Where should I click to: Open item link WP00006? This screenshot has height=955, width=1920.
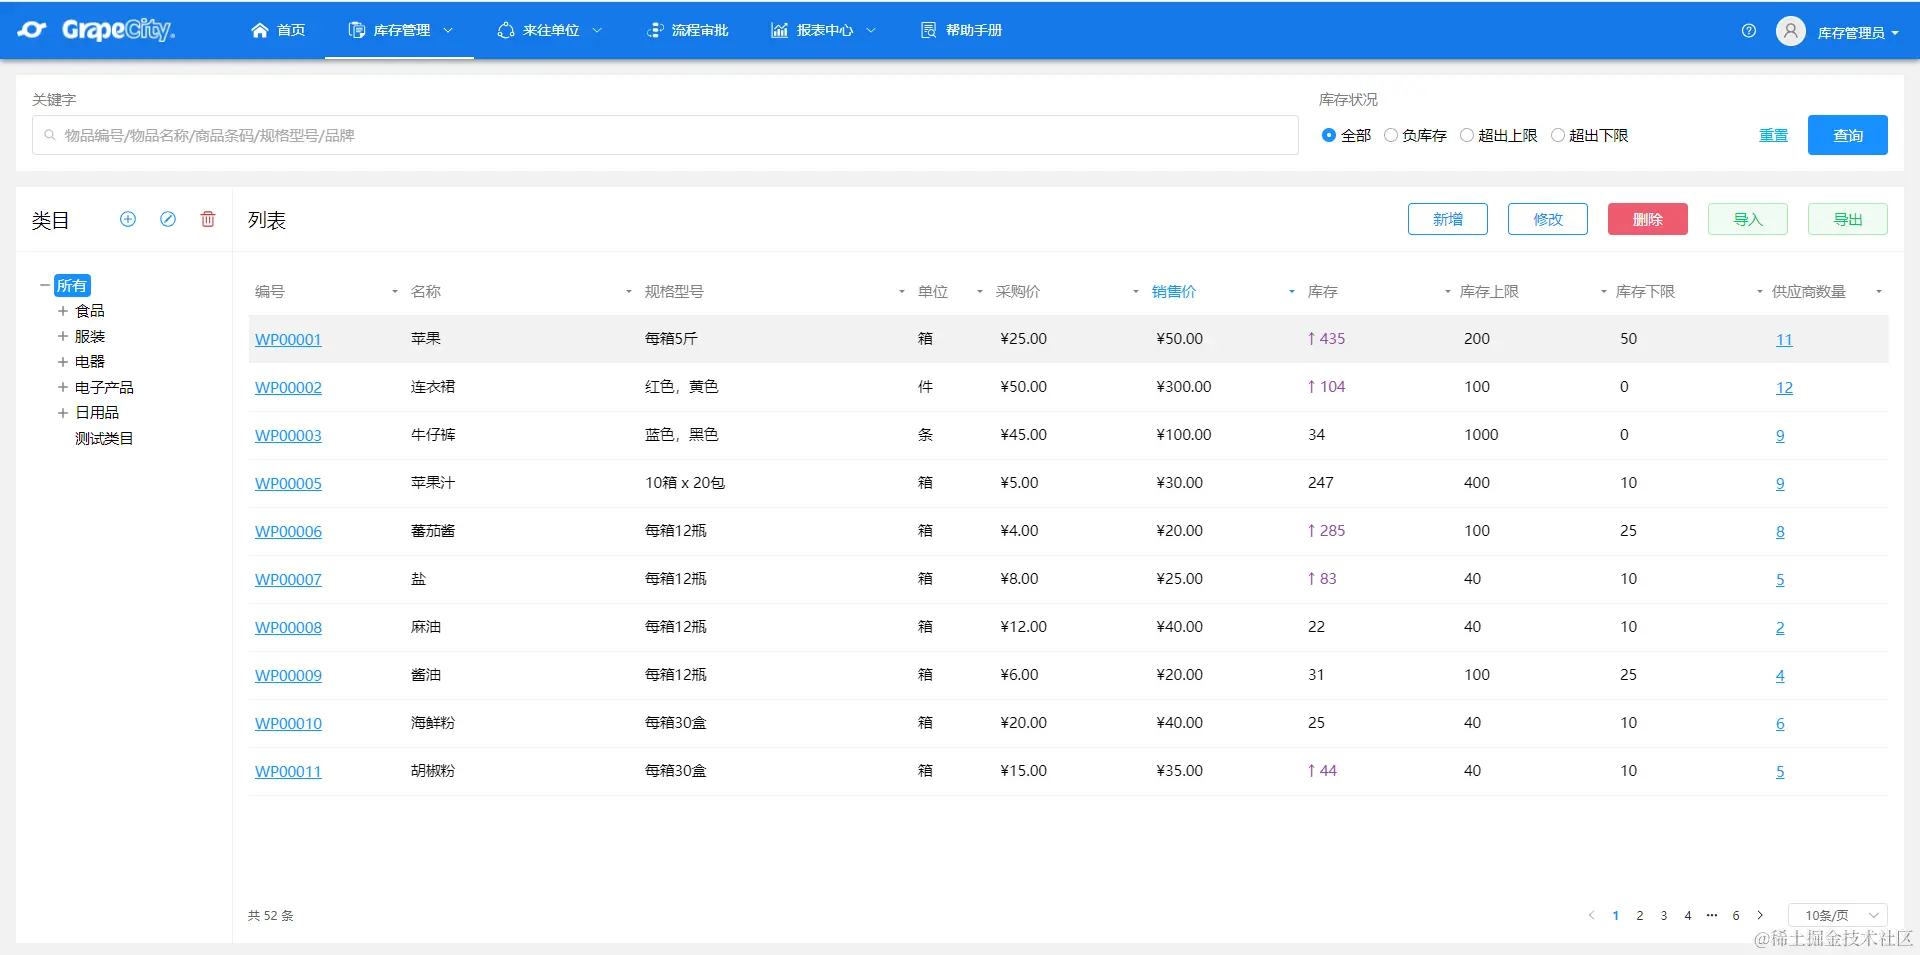click(x=288, y=531)
